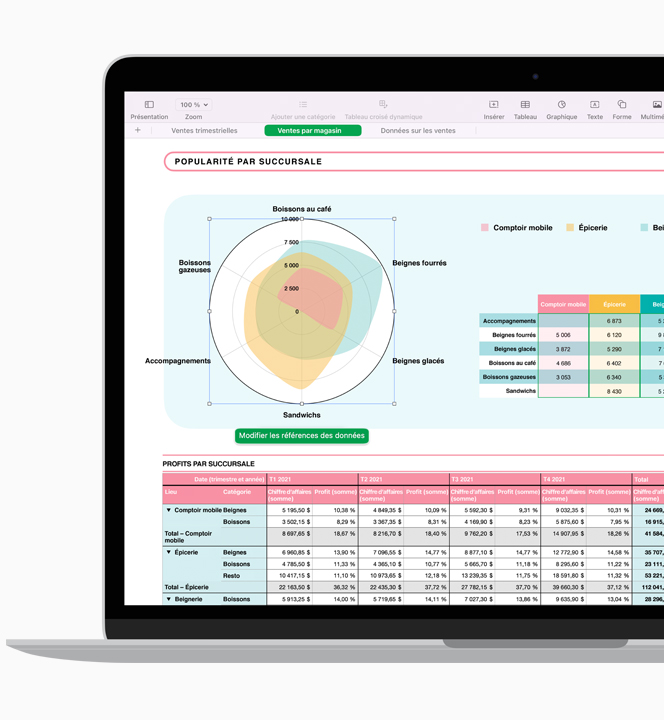The image size is (664, 720).
Task: Open the Forme shapes menu
Action: (622, 105)
